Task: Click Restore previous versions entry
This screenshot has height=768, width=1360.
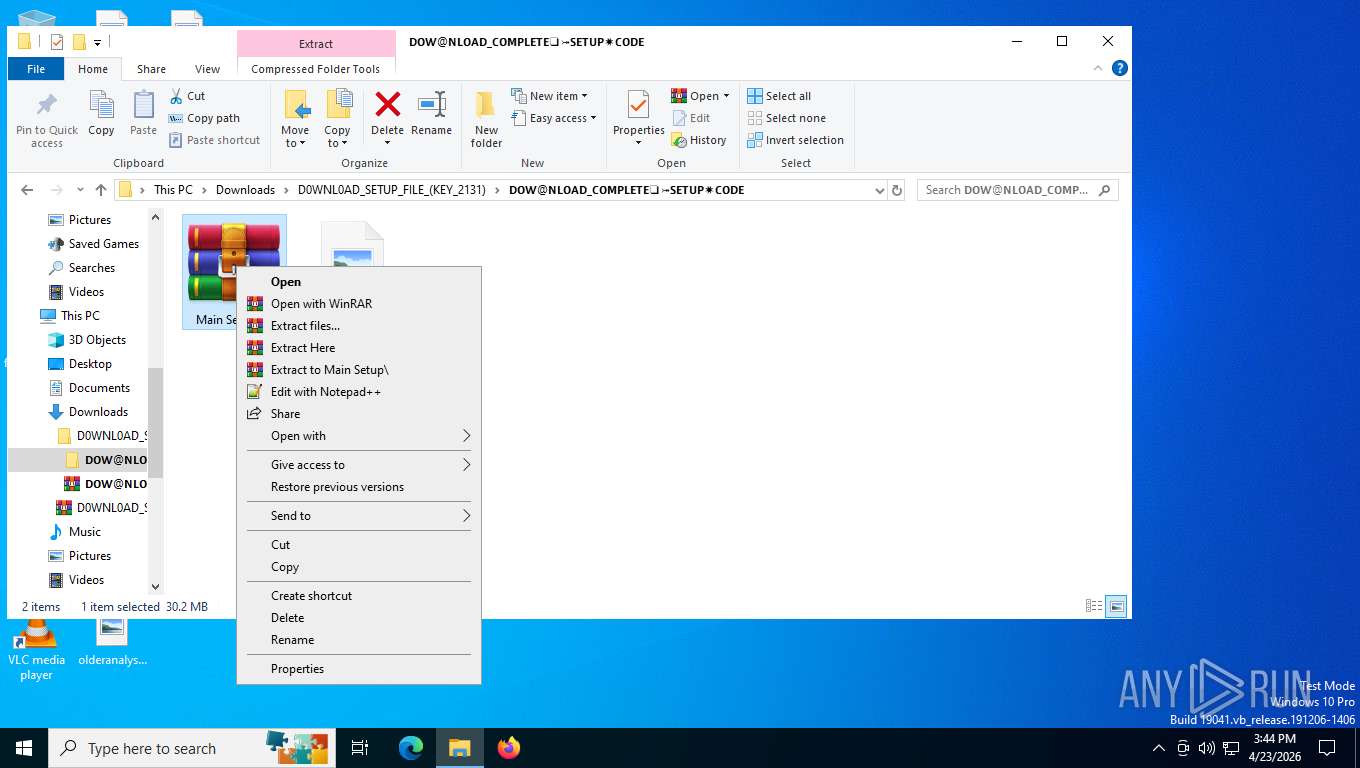Action: 359,487
